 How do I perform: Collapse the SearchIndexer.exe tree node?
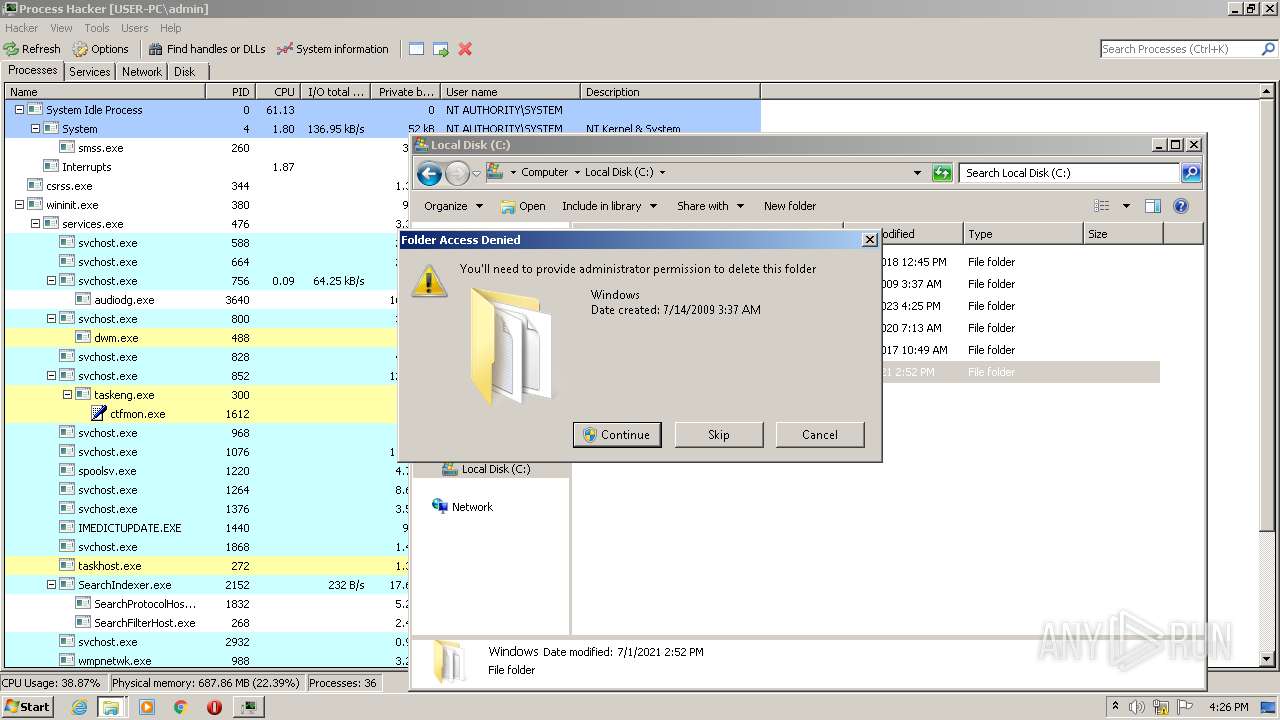click(51, 585)
